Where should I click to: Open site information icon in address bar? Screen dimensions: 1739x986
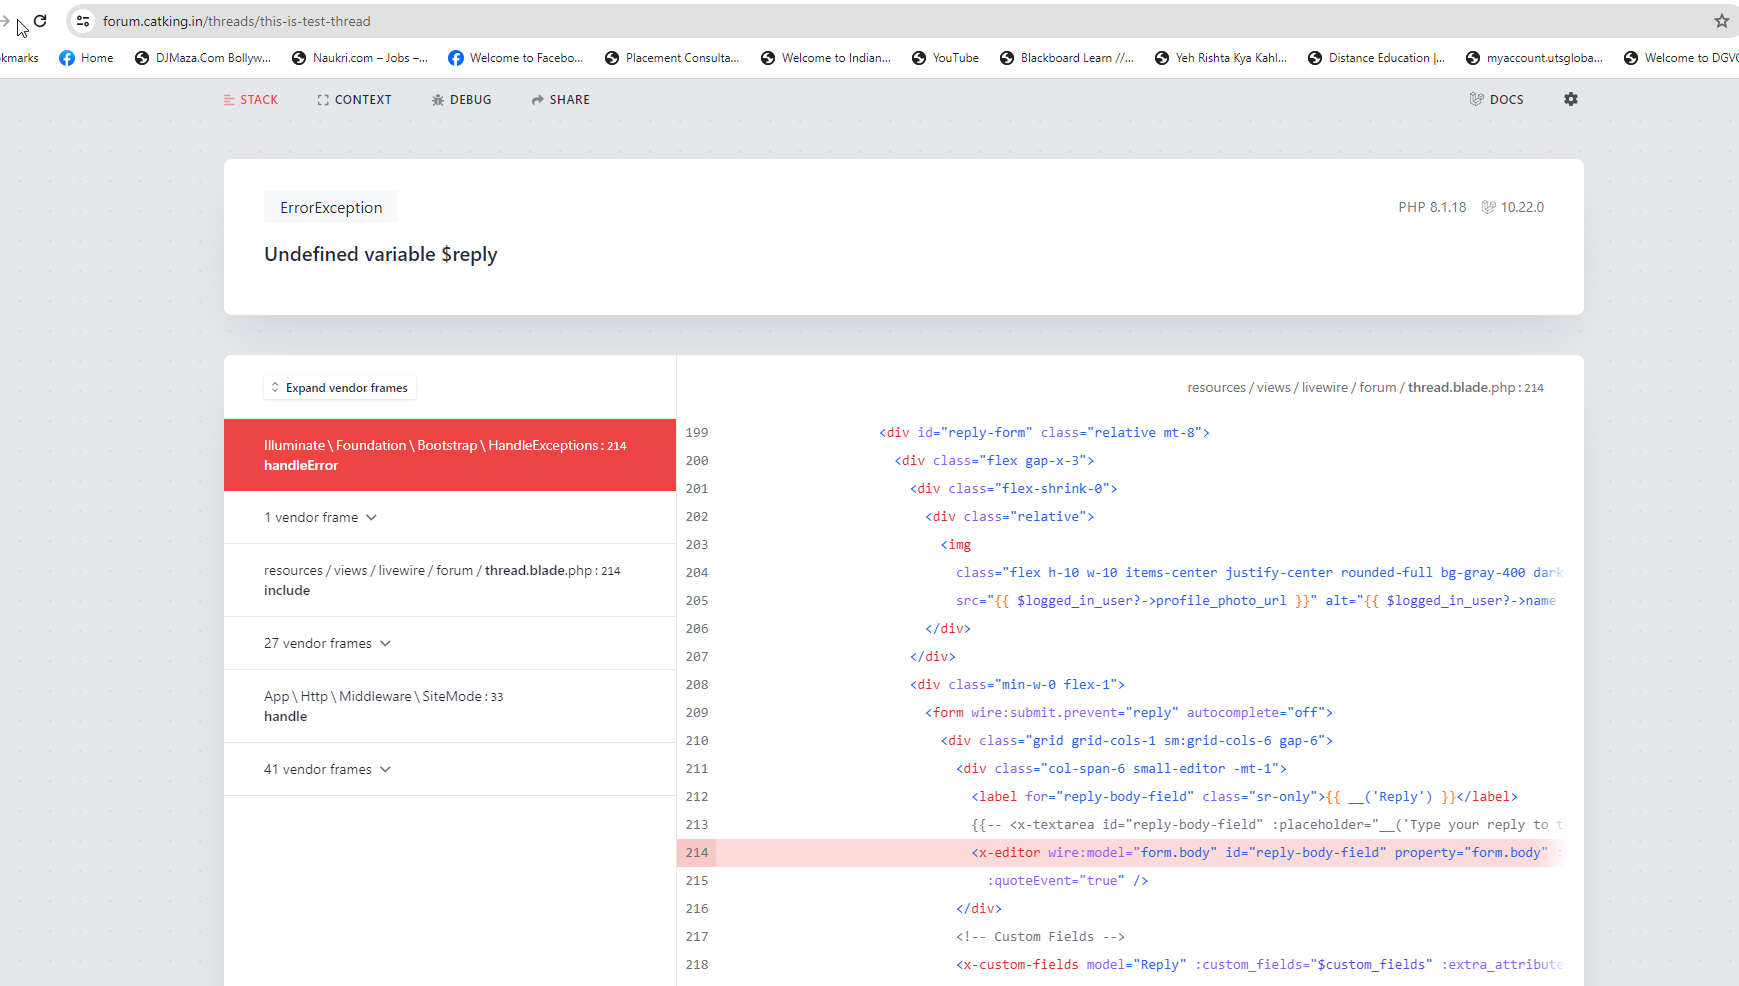[x=83, y=21]
